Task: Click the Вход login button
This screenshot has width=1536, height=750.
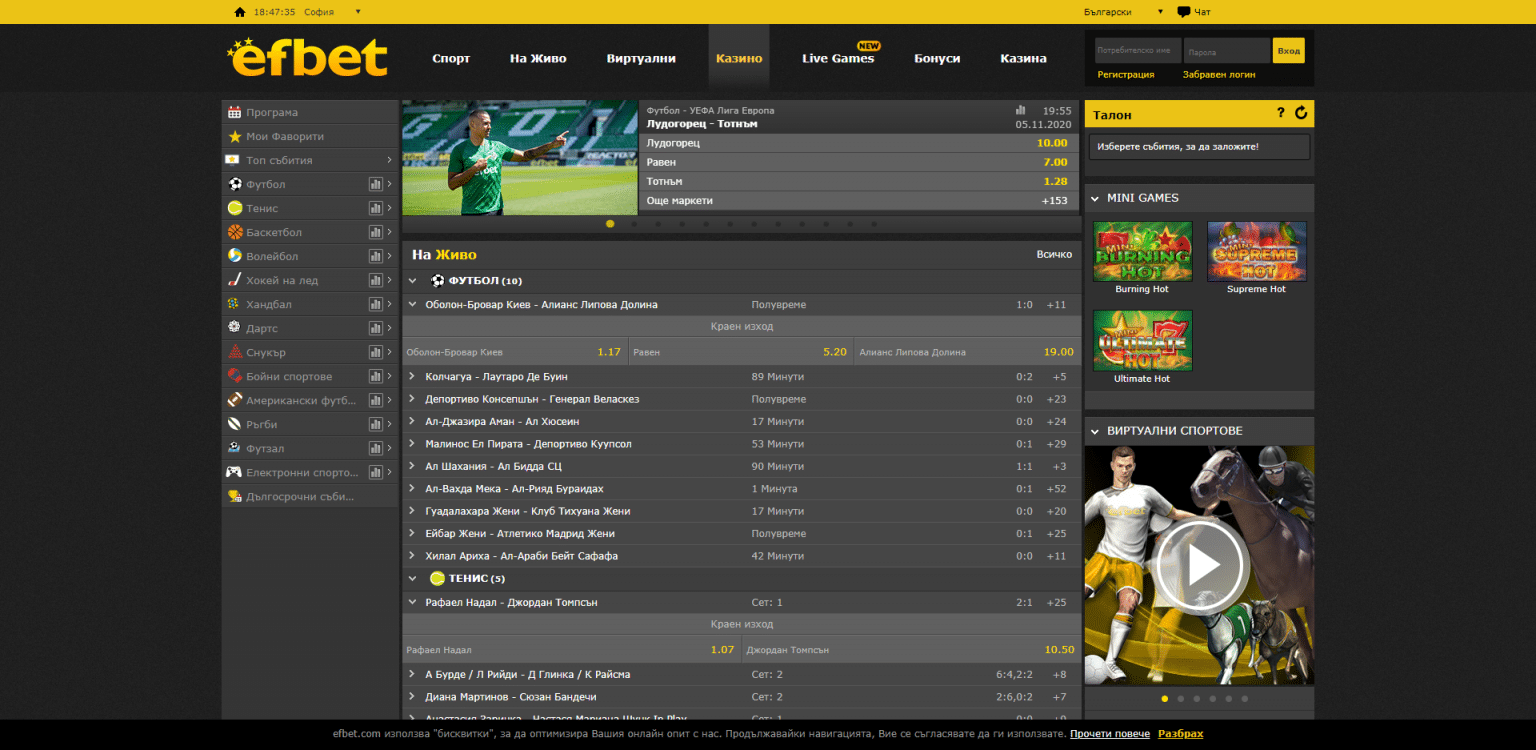Action: tap(1289, 50)
